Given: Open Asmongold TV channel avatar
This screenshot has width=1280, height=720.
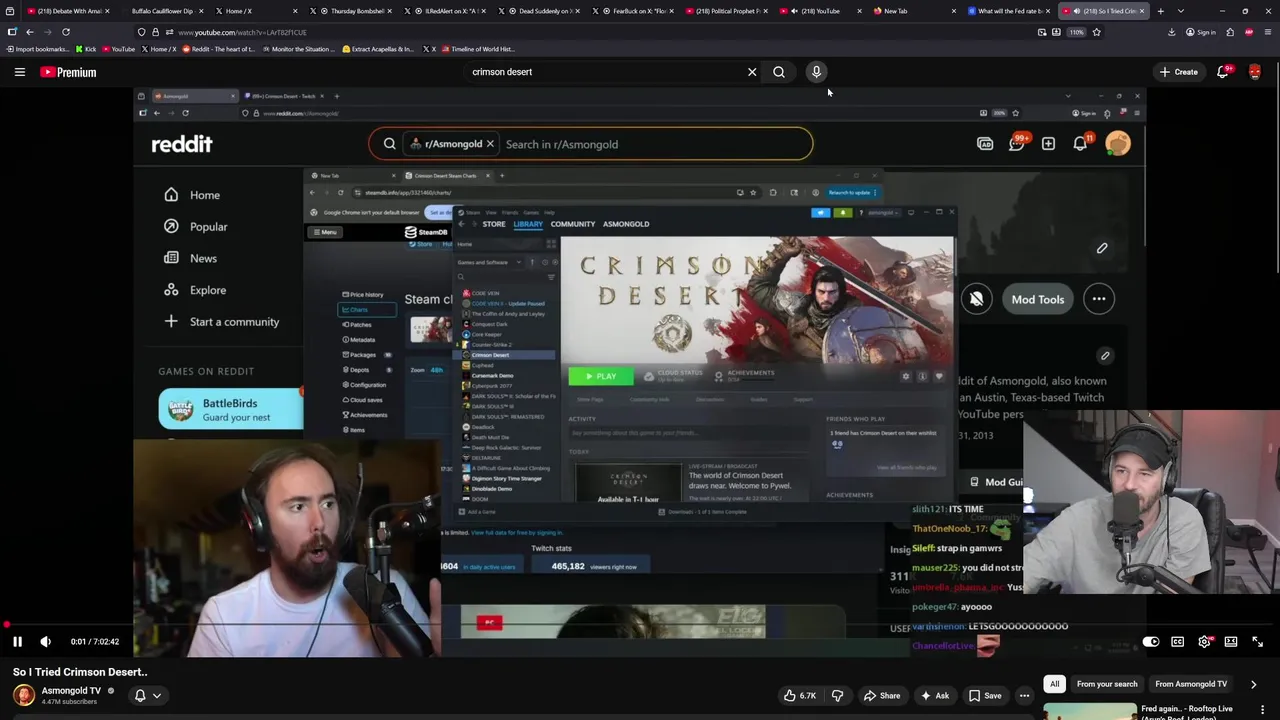Looking at the screenshot, I should 24,694.
